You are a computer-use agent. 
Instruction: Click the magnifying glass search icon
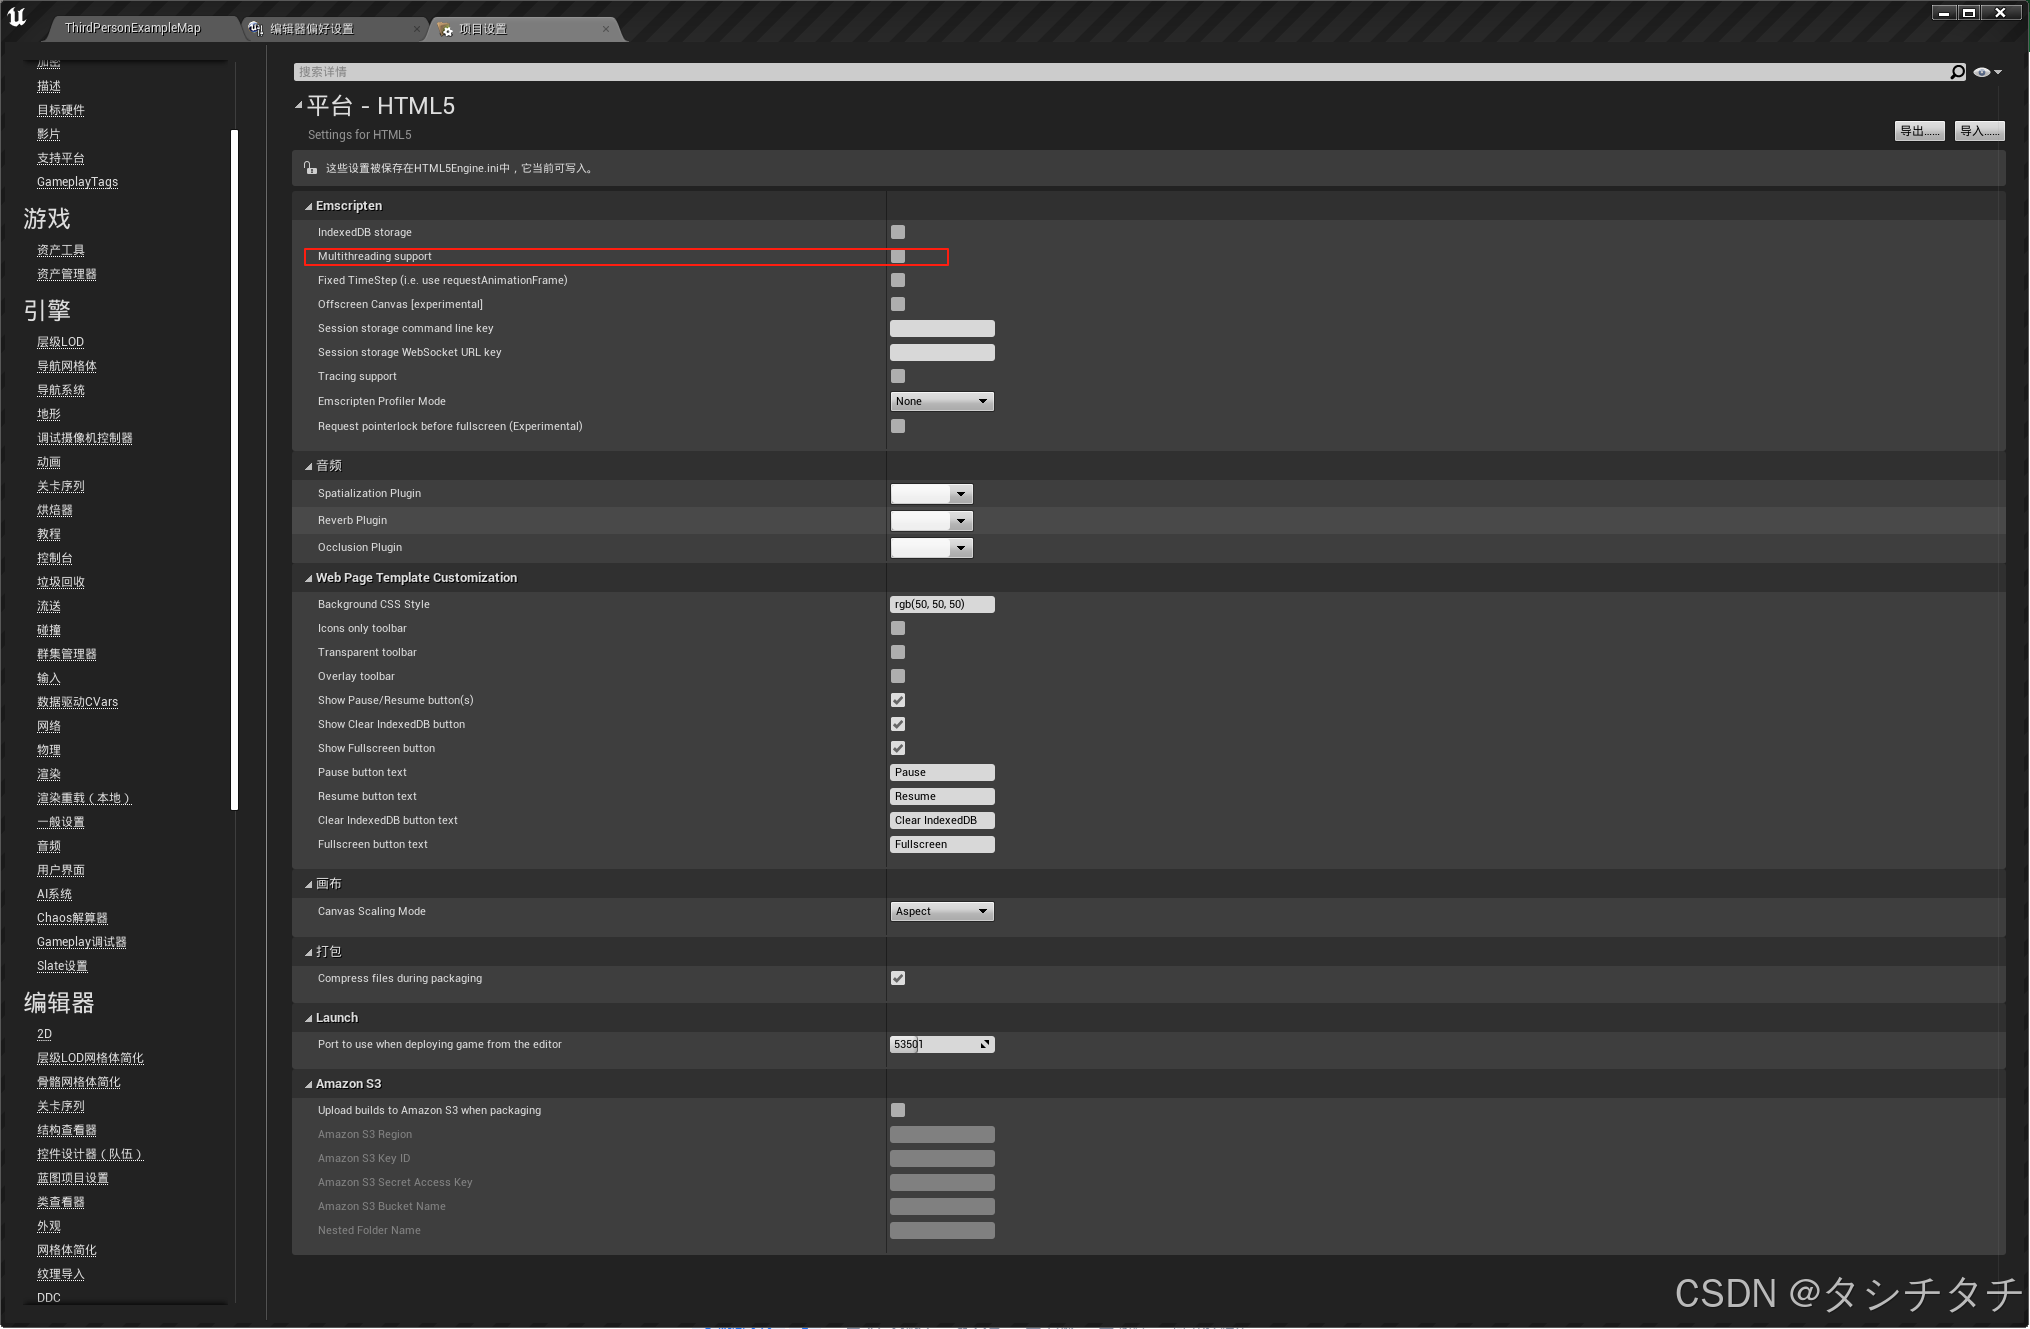point(1957,71)
